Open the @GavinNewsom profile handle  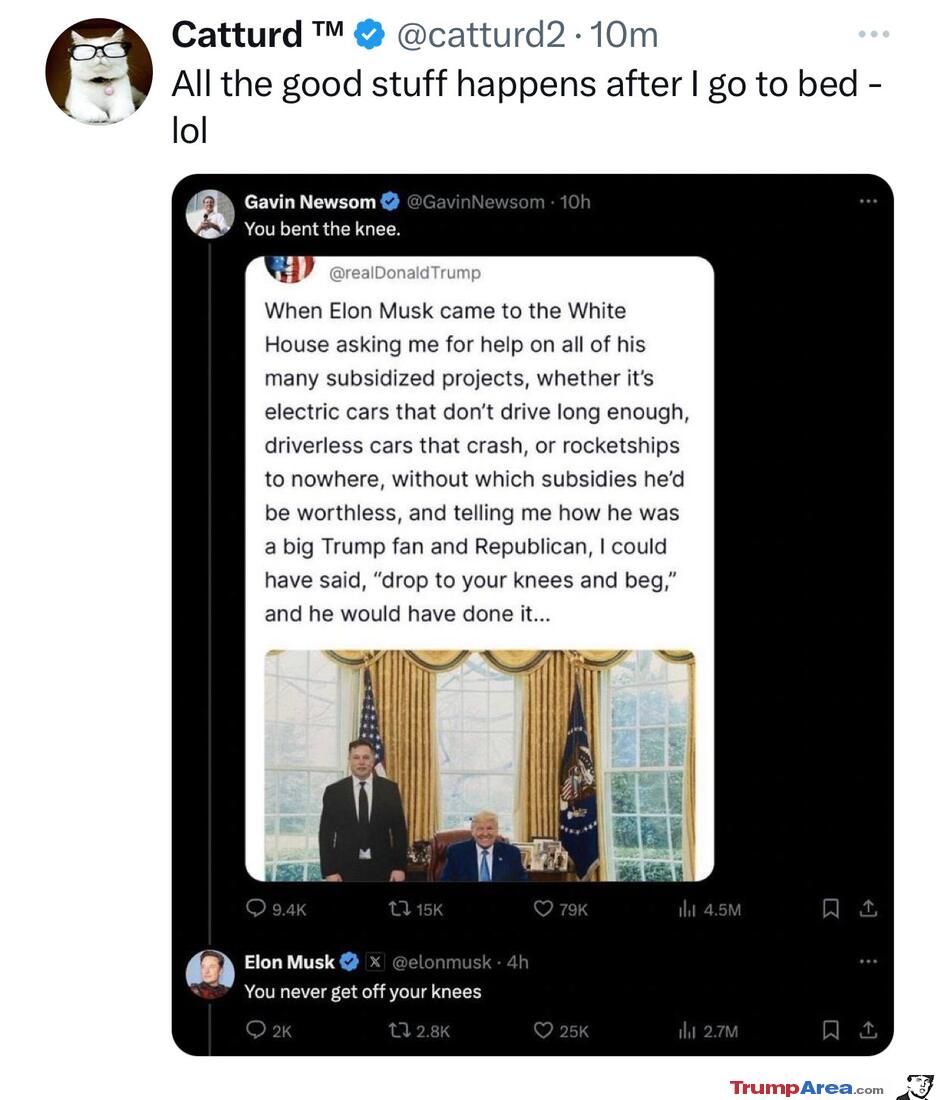click(476, 202)
